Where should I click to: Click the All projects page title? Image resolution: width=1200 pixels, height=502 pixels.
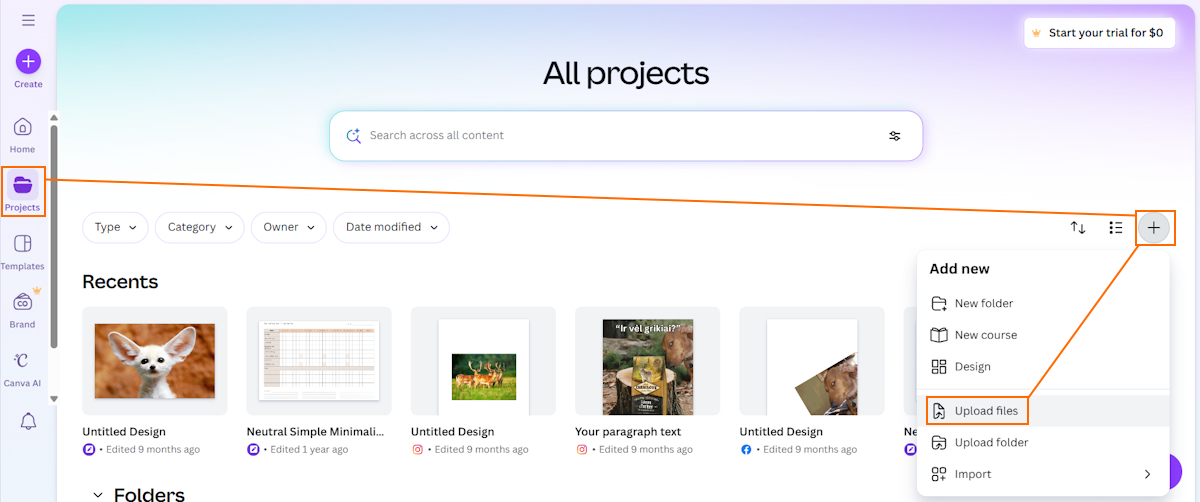626,73
